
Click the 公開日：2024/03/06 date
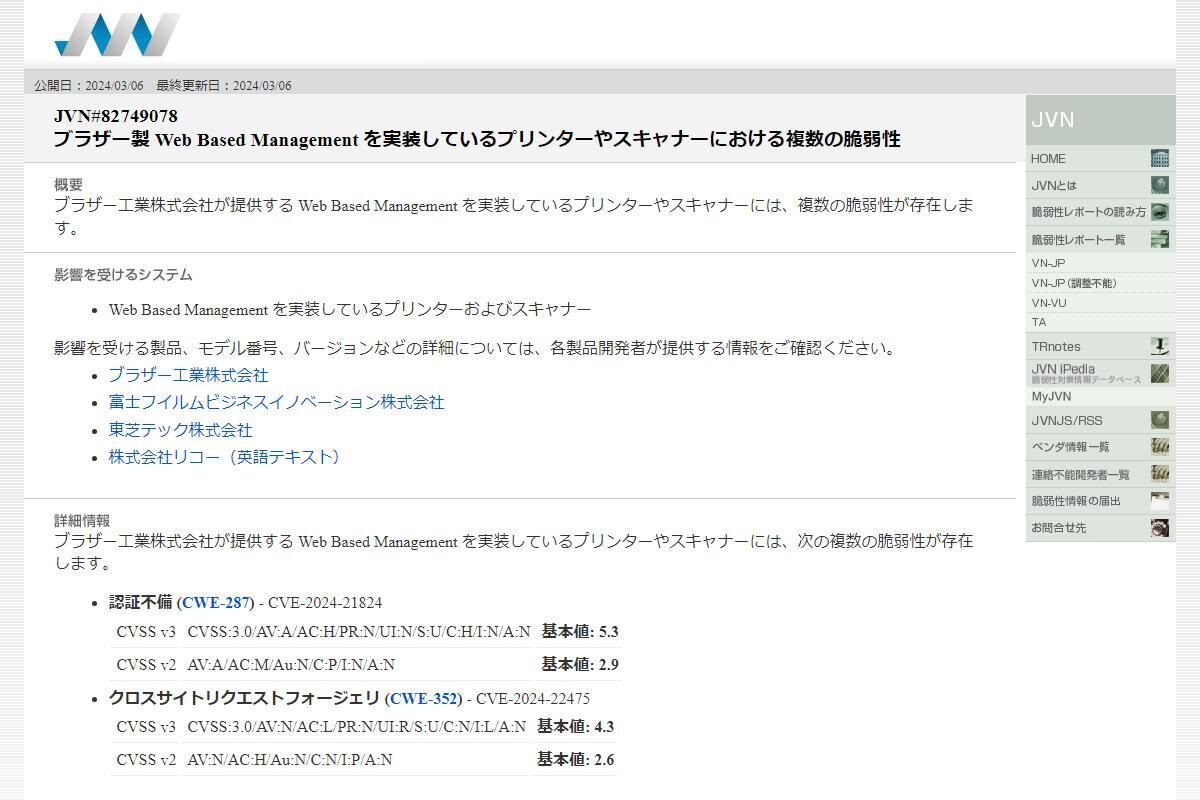coord(89,85)
